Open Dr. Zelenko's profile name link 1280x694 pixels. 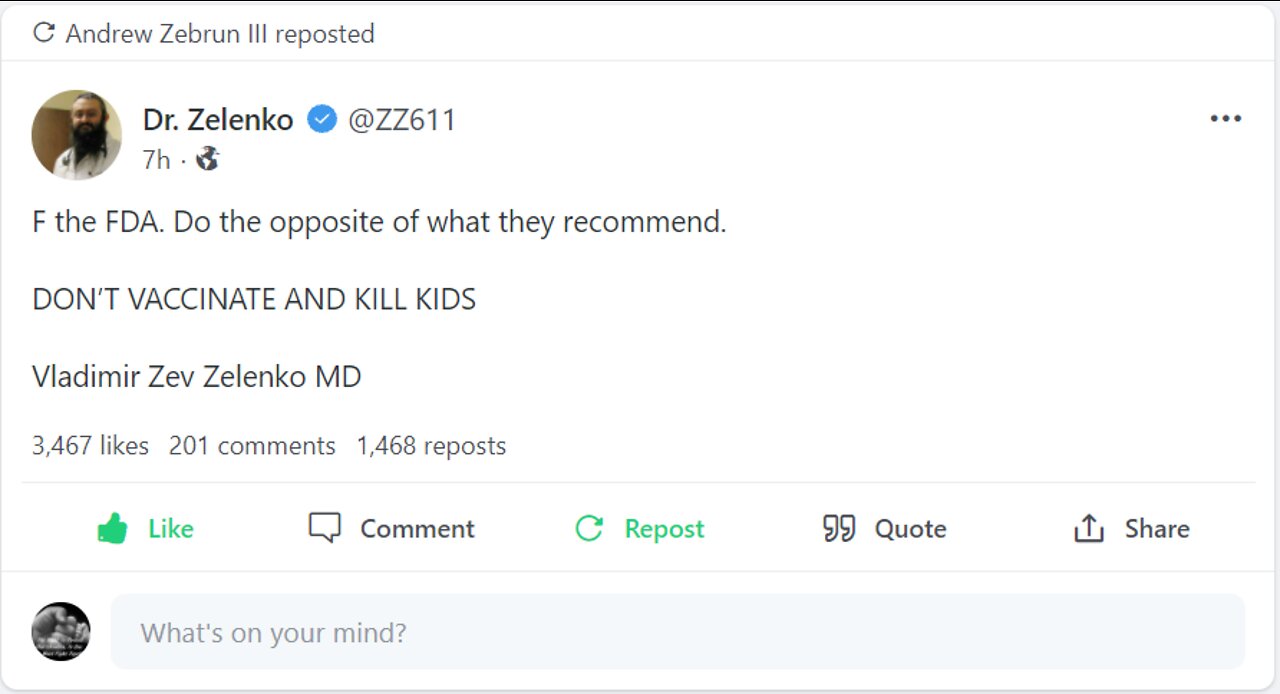click(218, 120)
